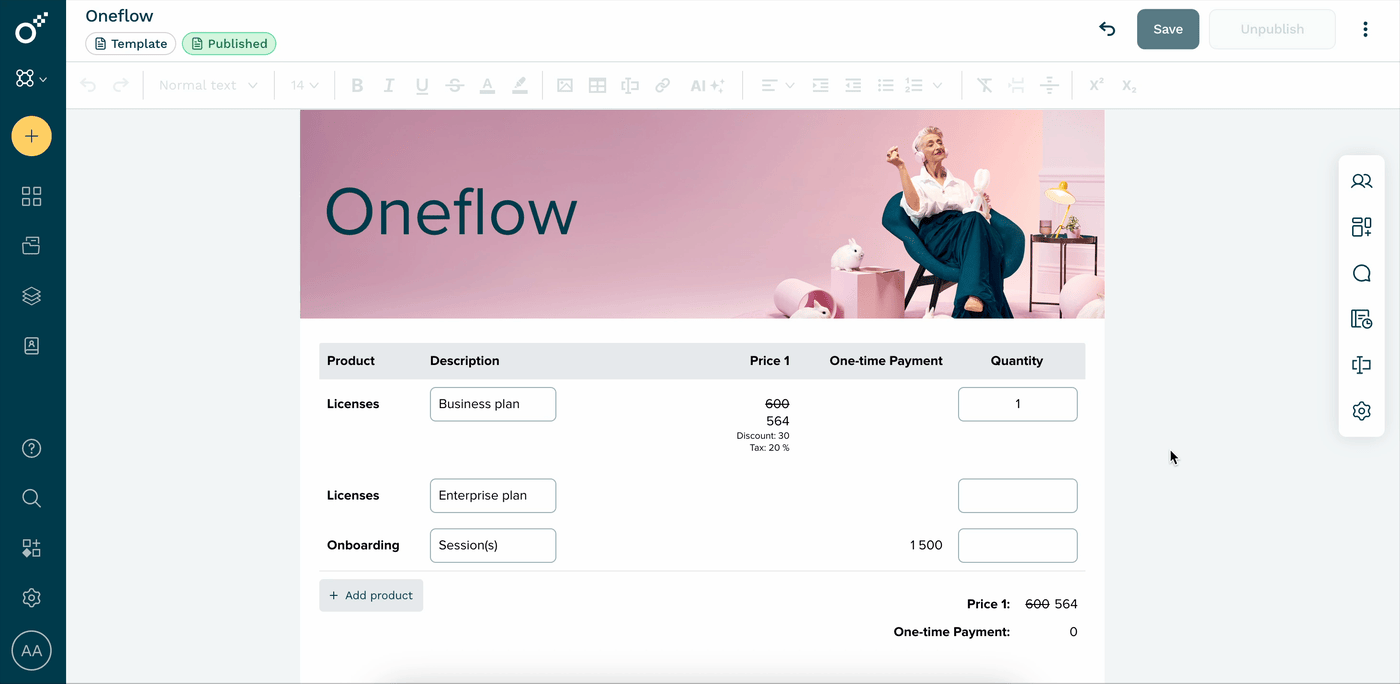
Task: Decrease indent in toolbar
Action: (x=853, y=85)
